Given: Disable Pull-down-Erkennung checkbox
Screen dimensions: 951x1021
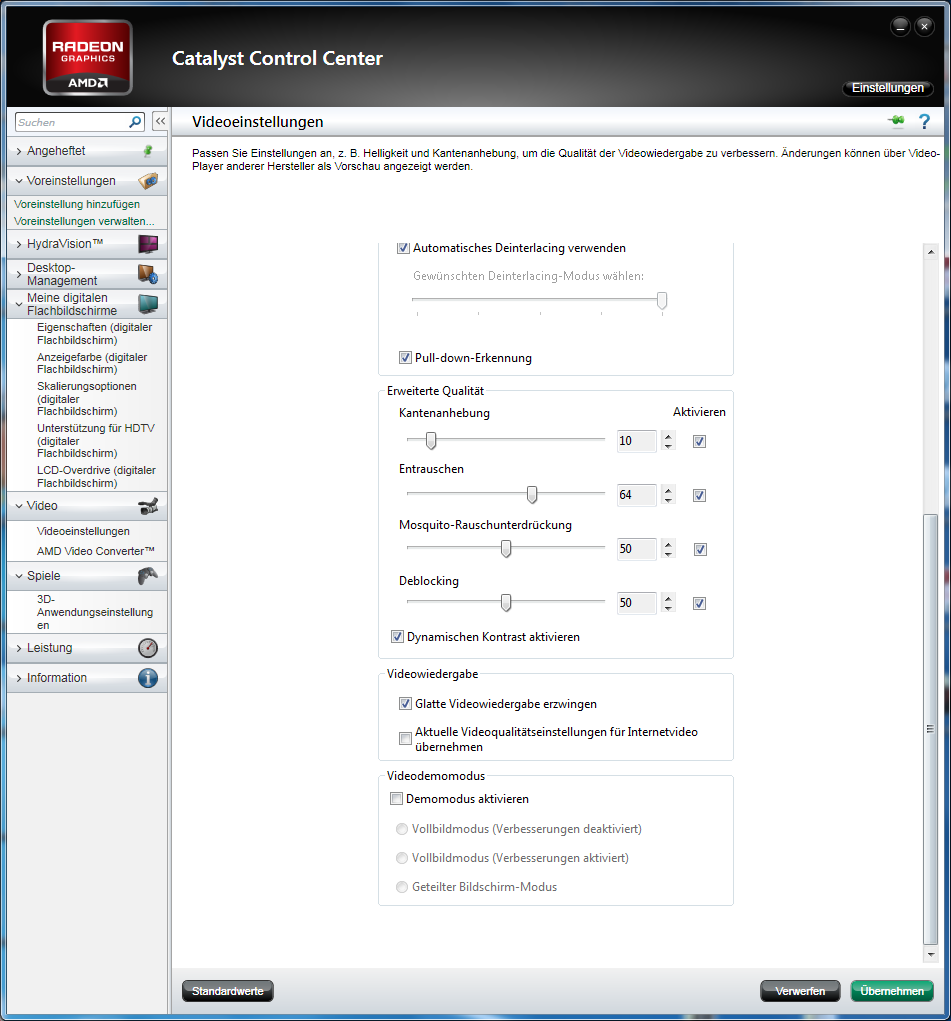Looking at the screenshot, I should pos(405,358).
